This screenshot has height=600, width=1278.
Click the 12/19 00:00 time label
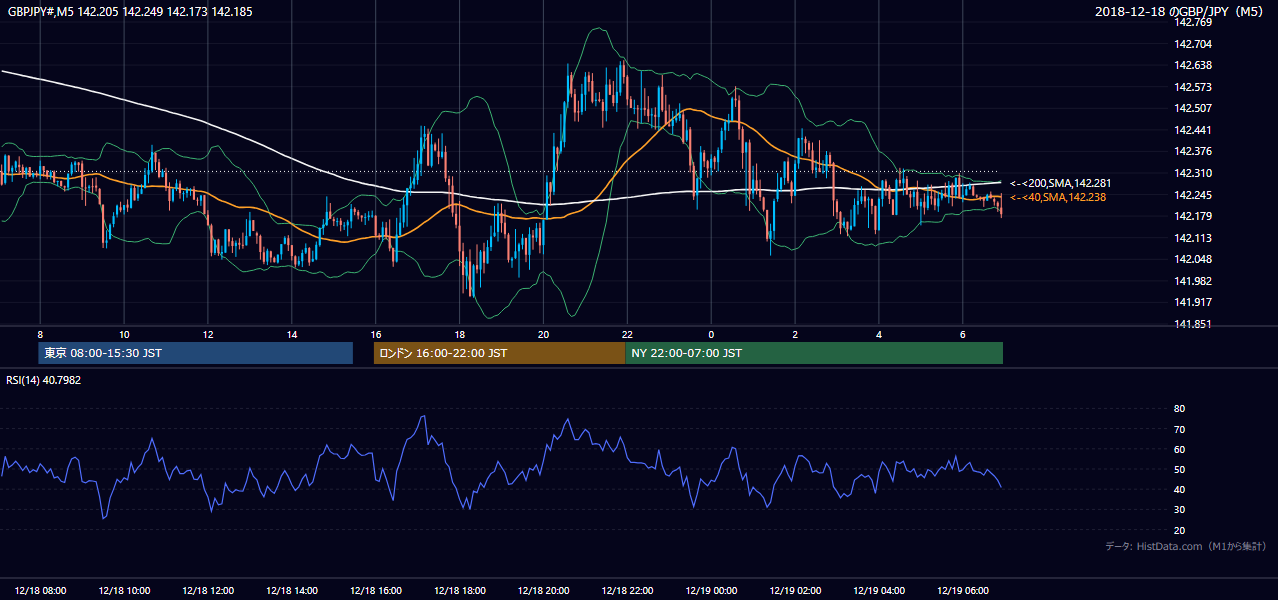coord(711,591)
